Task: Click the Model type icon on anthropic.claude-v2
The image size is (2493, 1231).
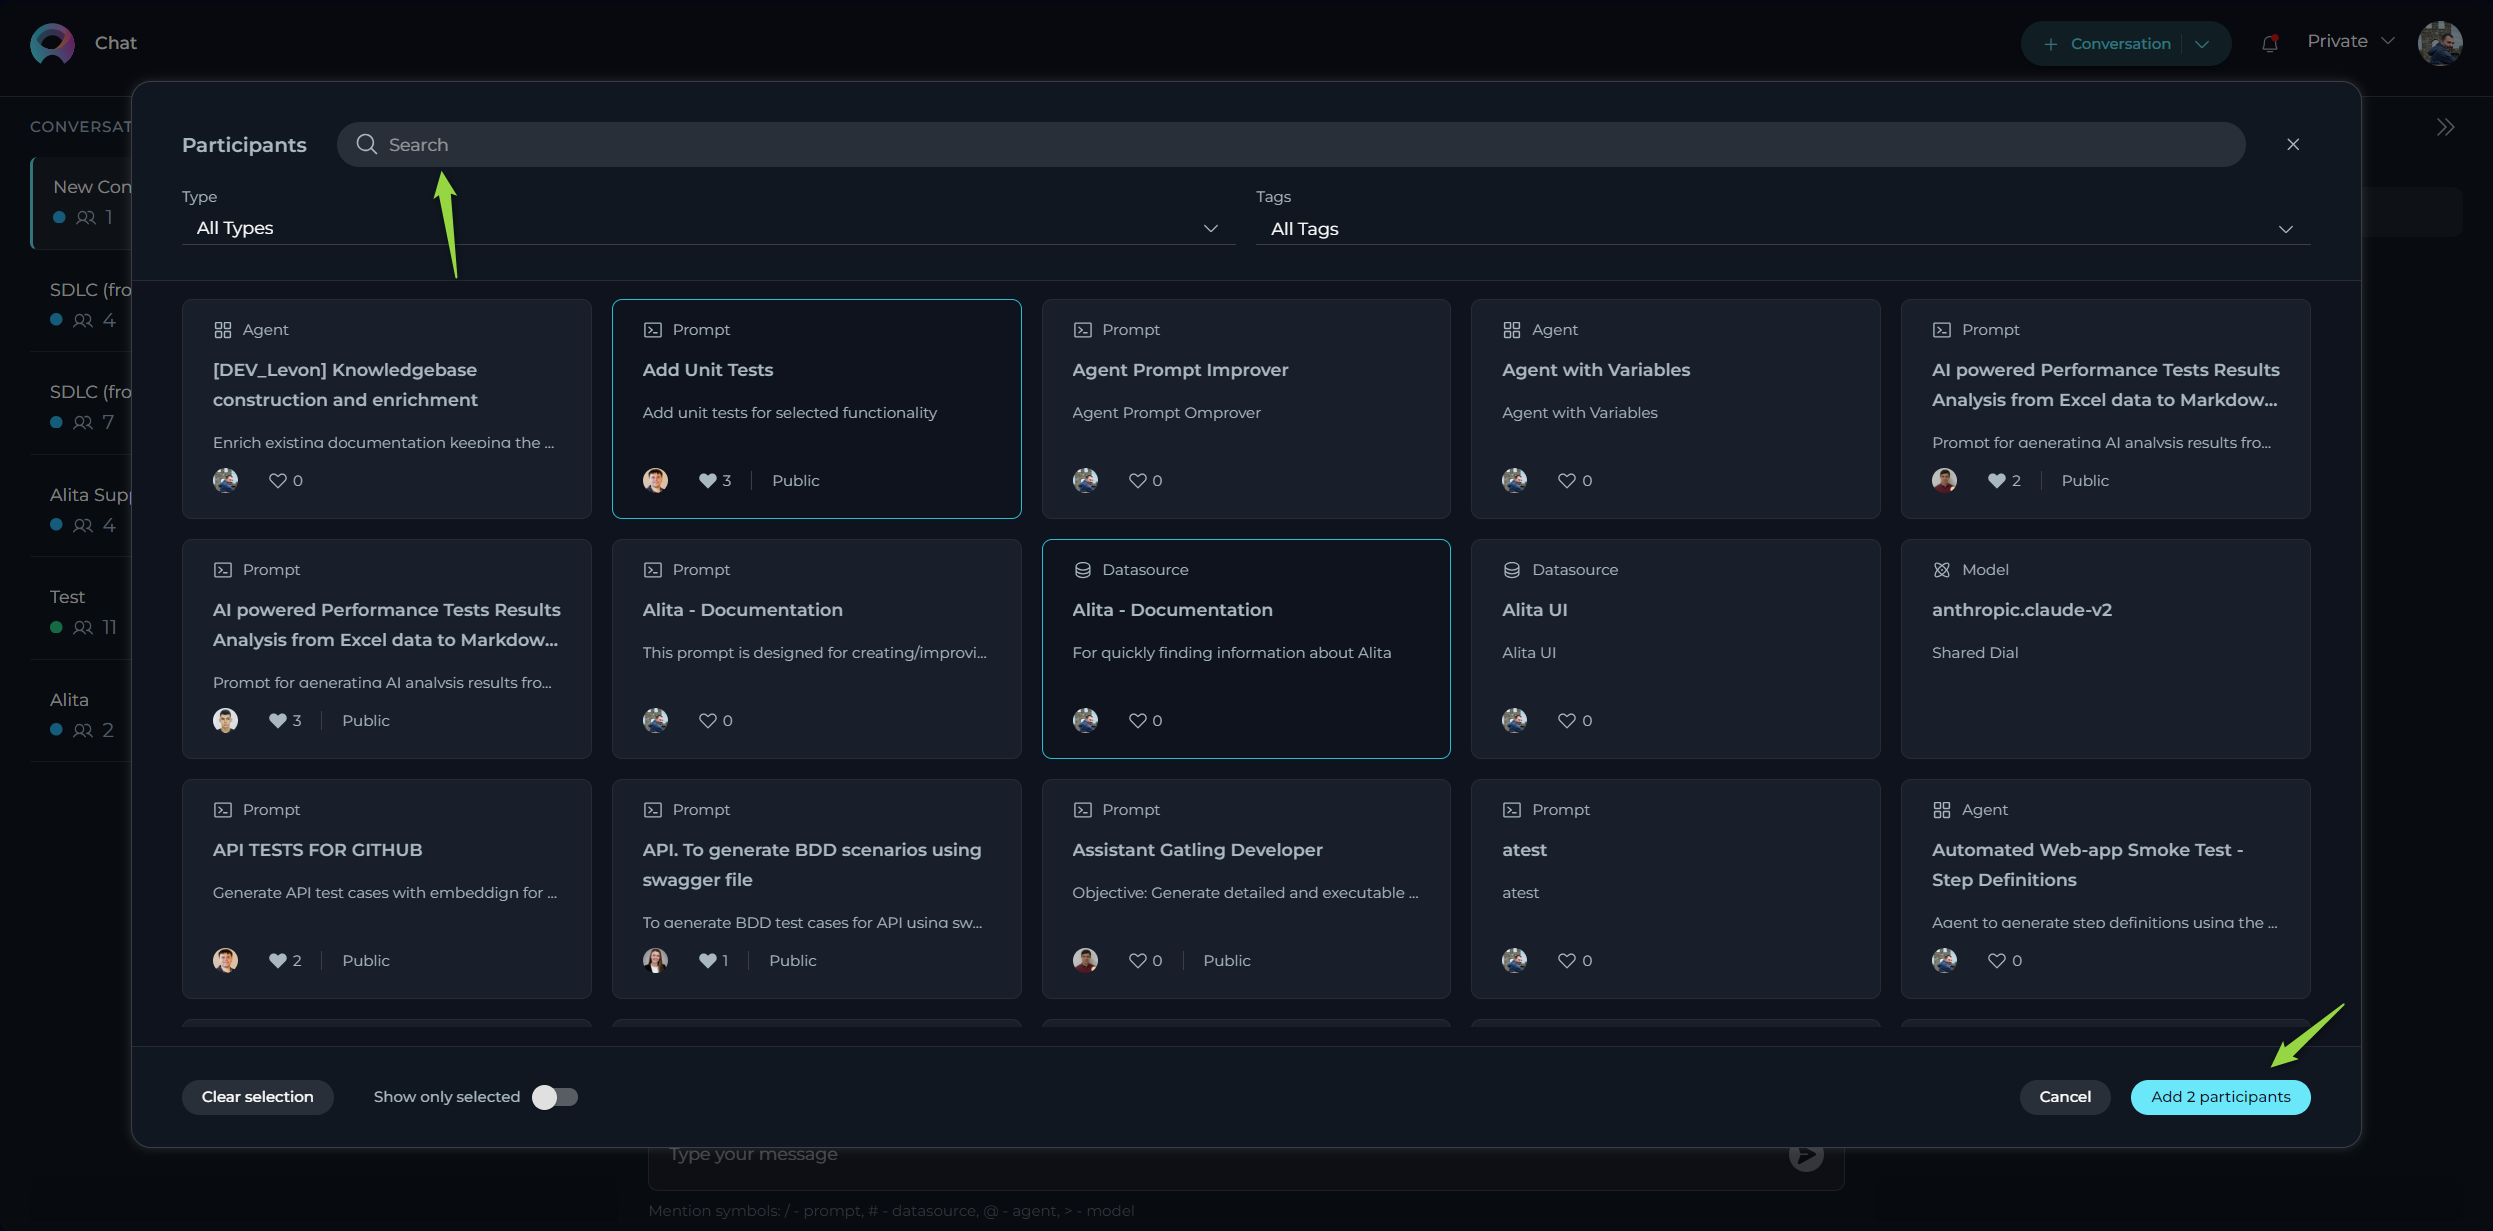Action: (1942, 569)
